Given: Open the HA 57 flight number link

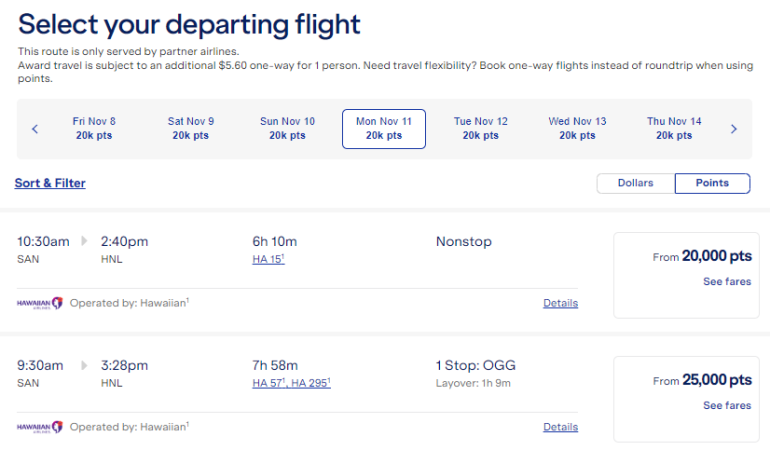Looking at the screenshot, I should pos(269,383).
